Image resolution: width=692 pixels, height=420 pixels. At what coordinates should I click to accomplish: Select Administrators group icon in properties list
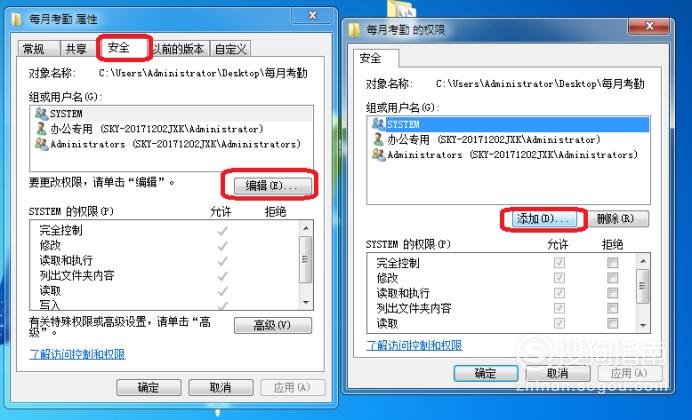41,144
